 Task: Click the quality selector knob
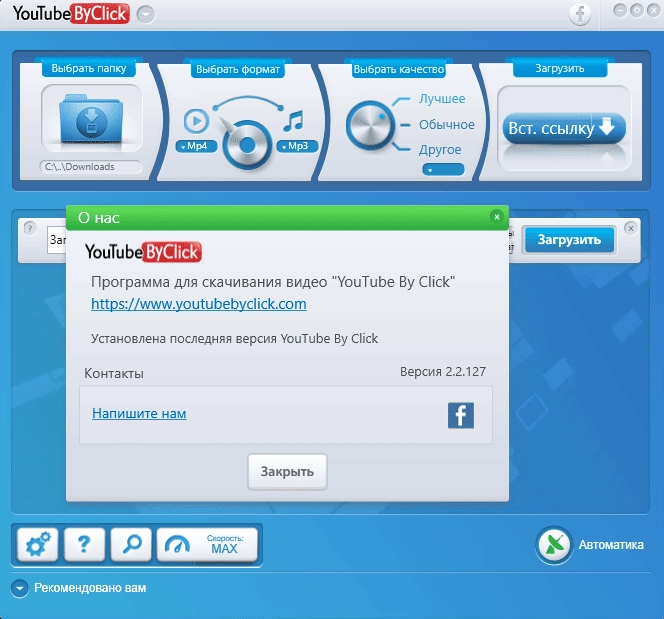(x=370, y=126)
